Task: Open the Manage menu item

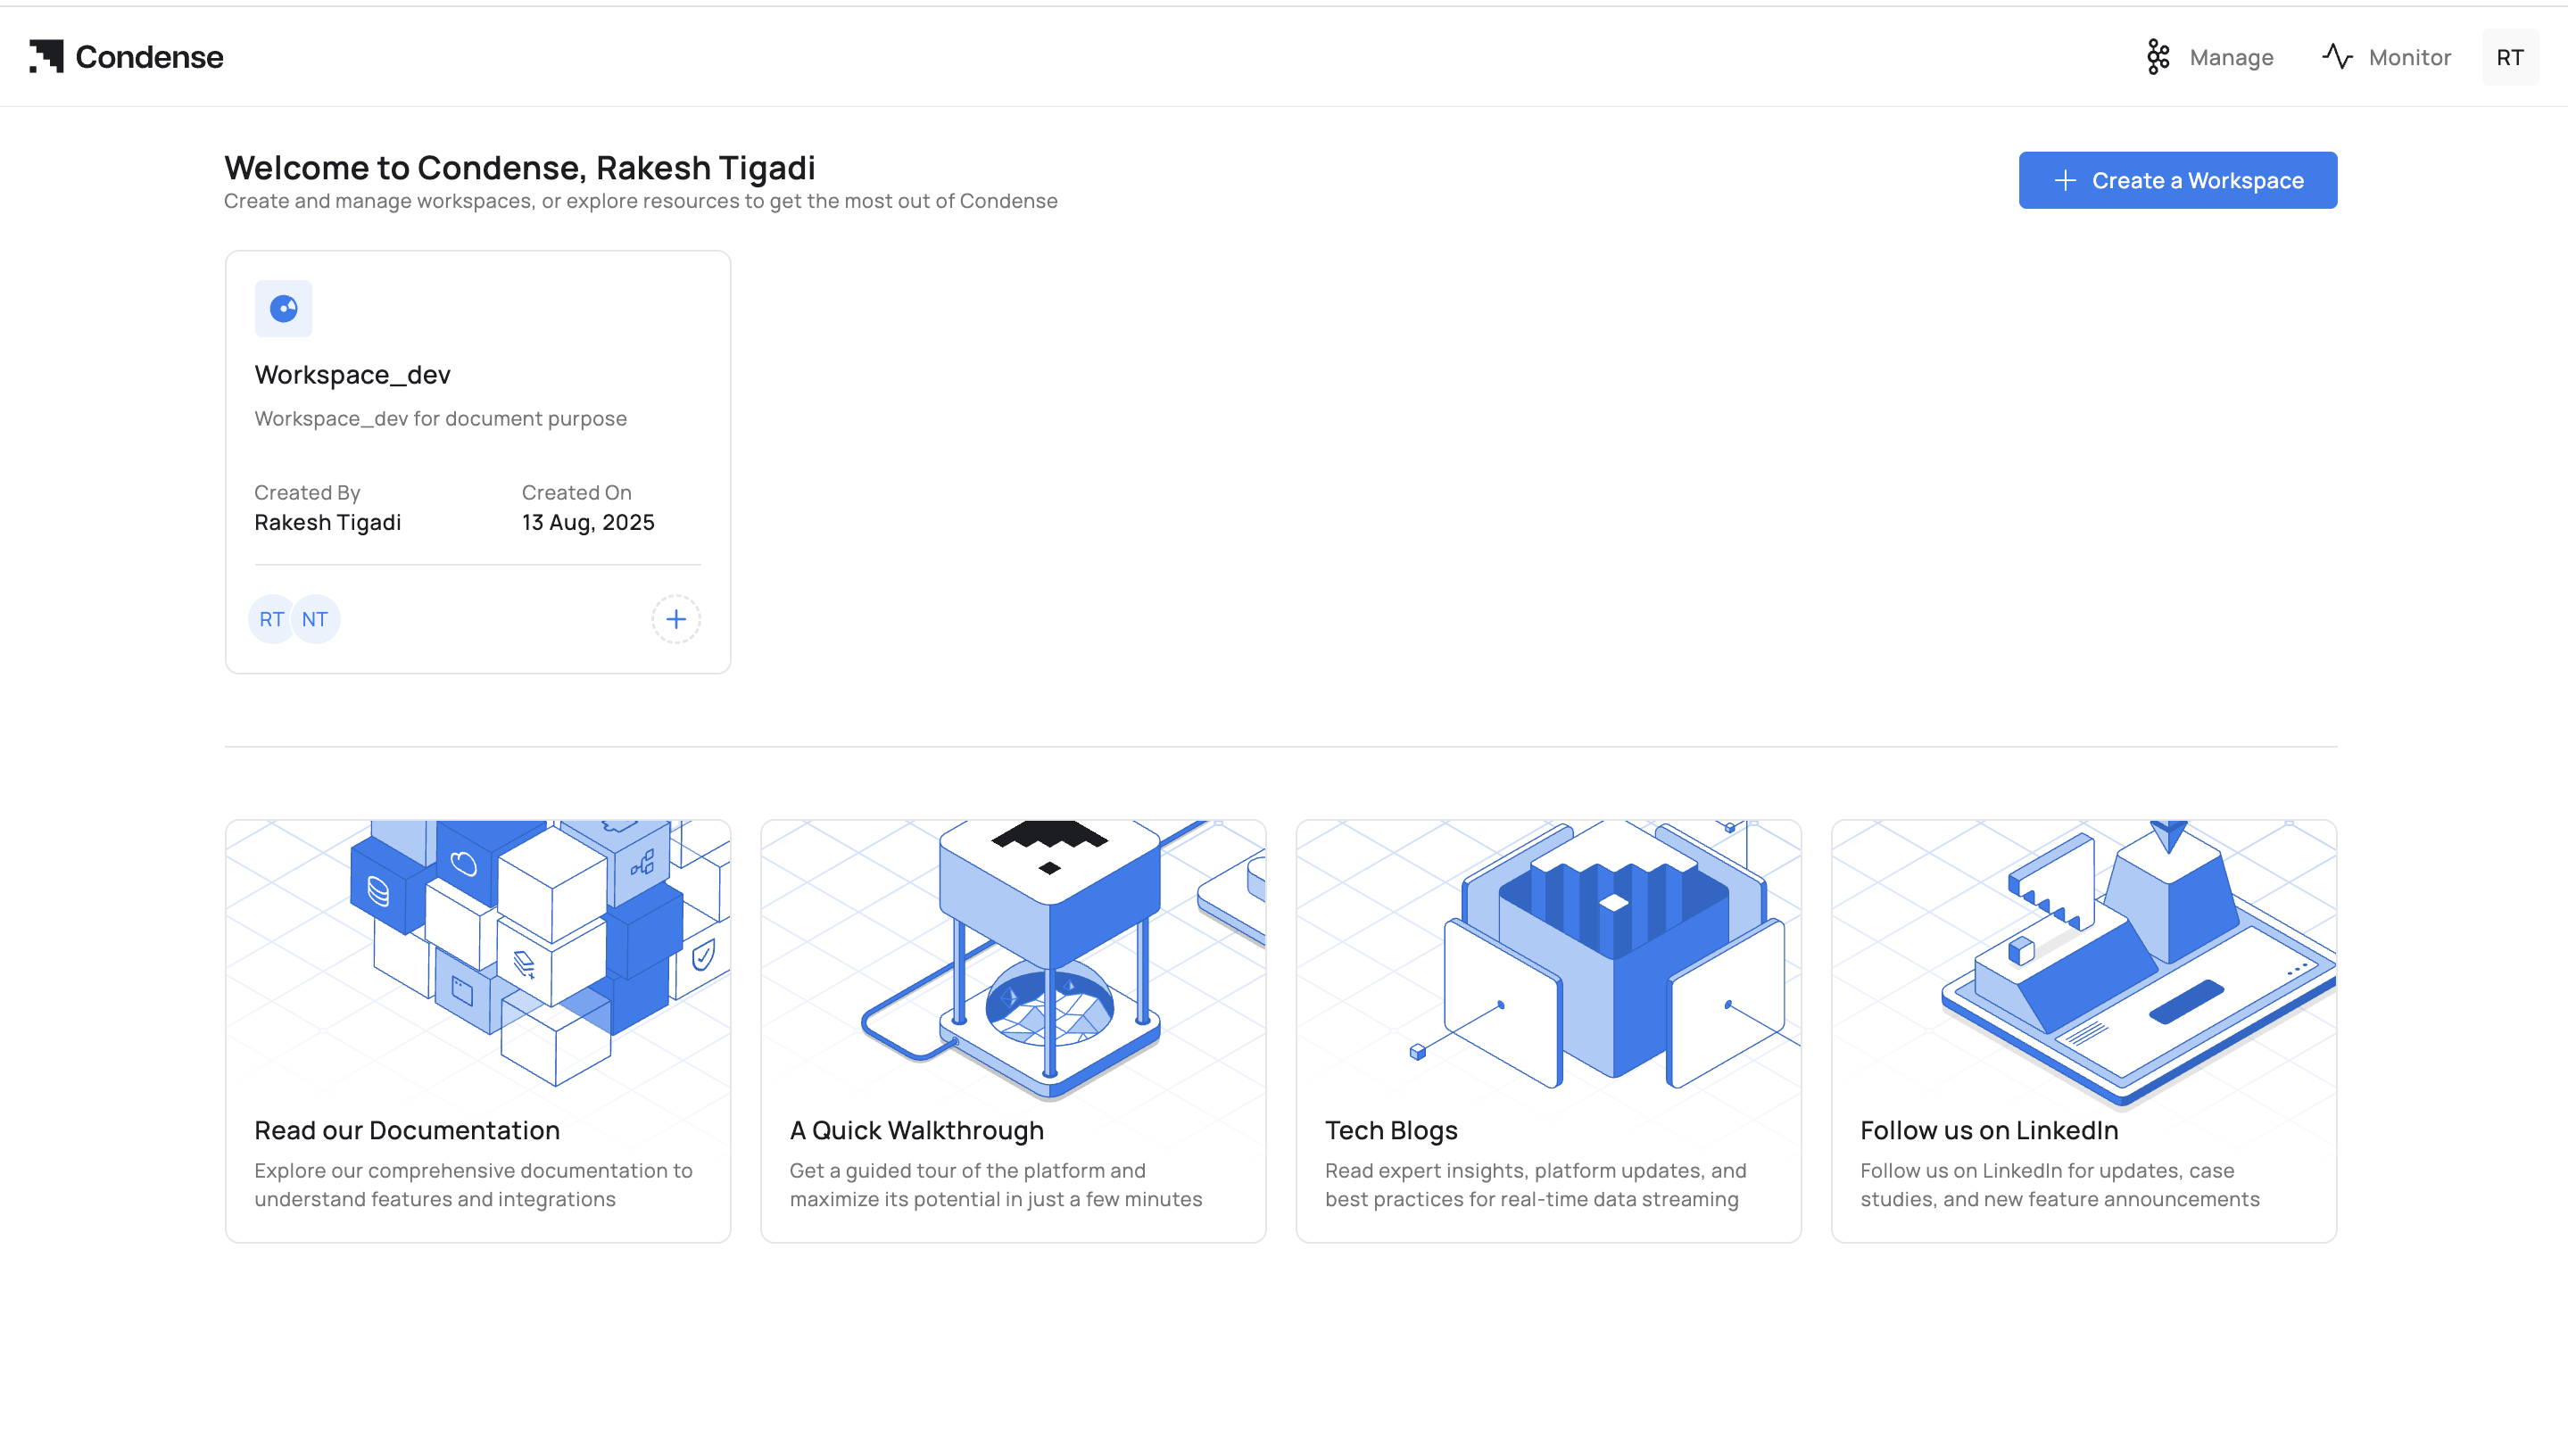Action: (2231, 57)
